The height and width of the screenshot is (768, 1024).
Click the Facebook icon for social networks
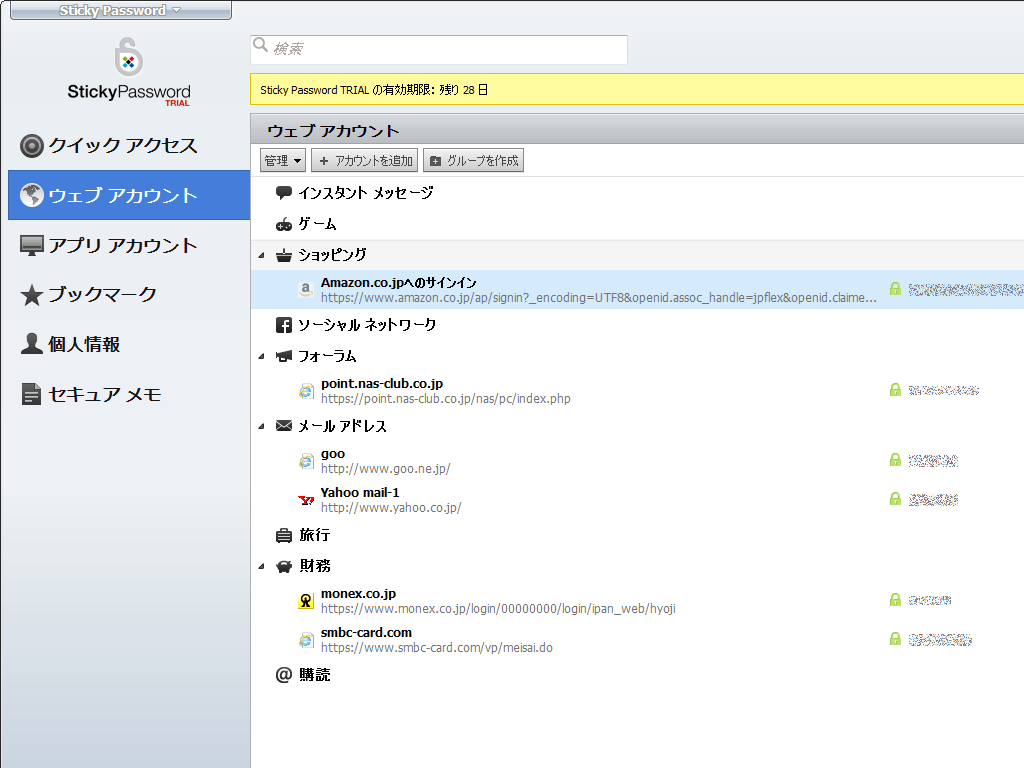[x=283, y=325]
